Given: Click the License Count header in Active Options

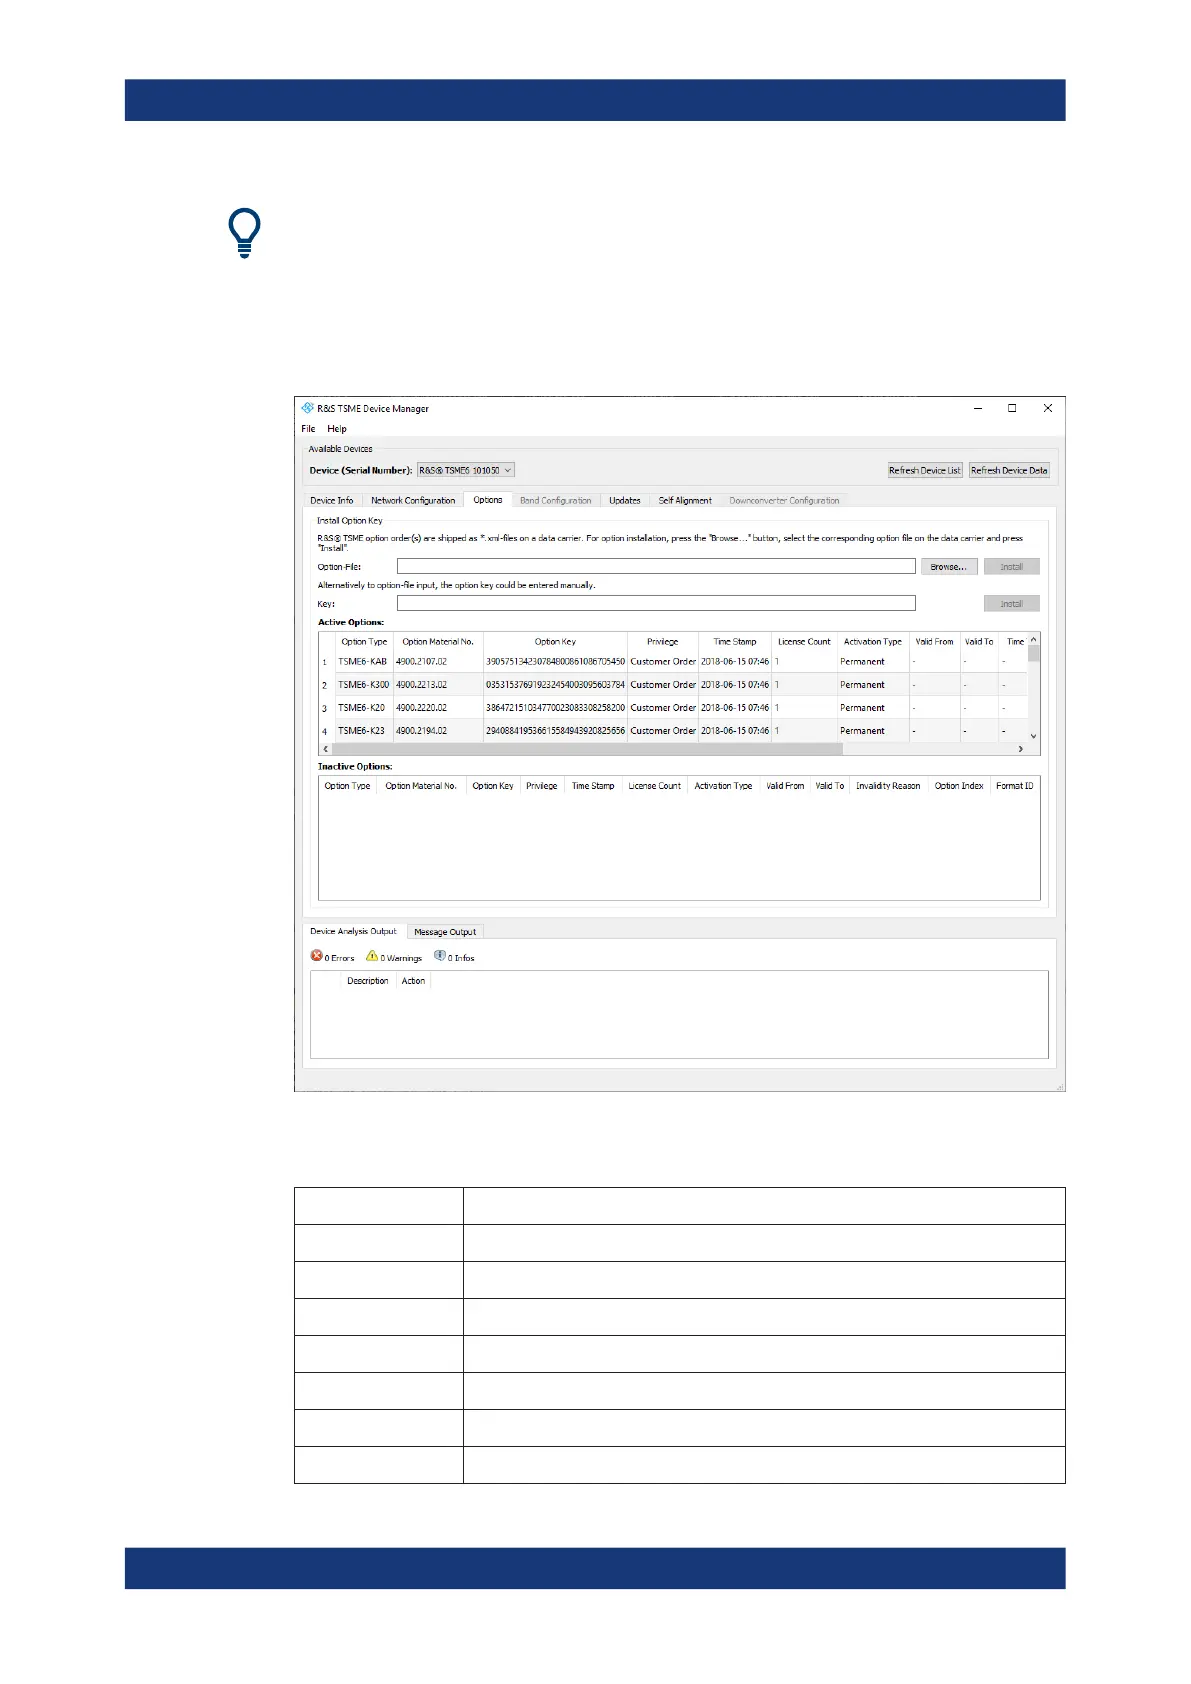Looking at the screenshot, I should (x=804, y=642).
